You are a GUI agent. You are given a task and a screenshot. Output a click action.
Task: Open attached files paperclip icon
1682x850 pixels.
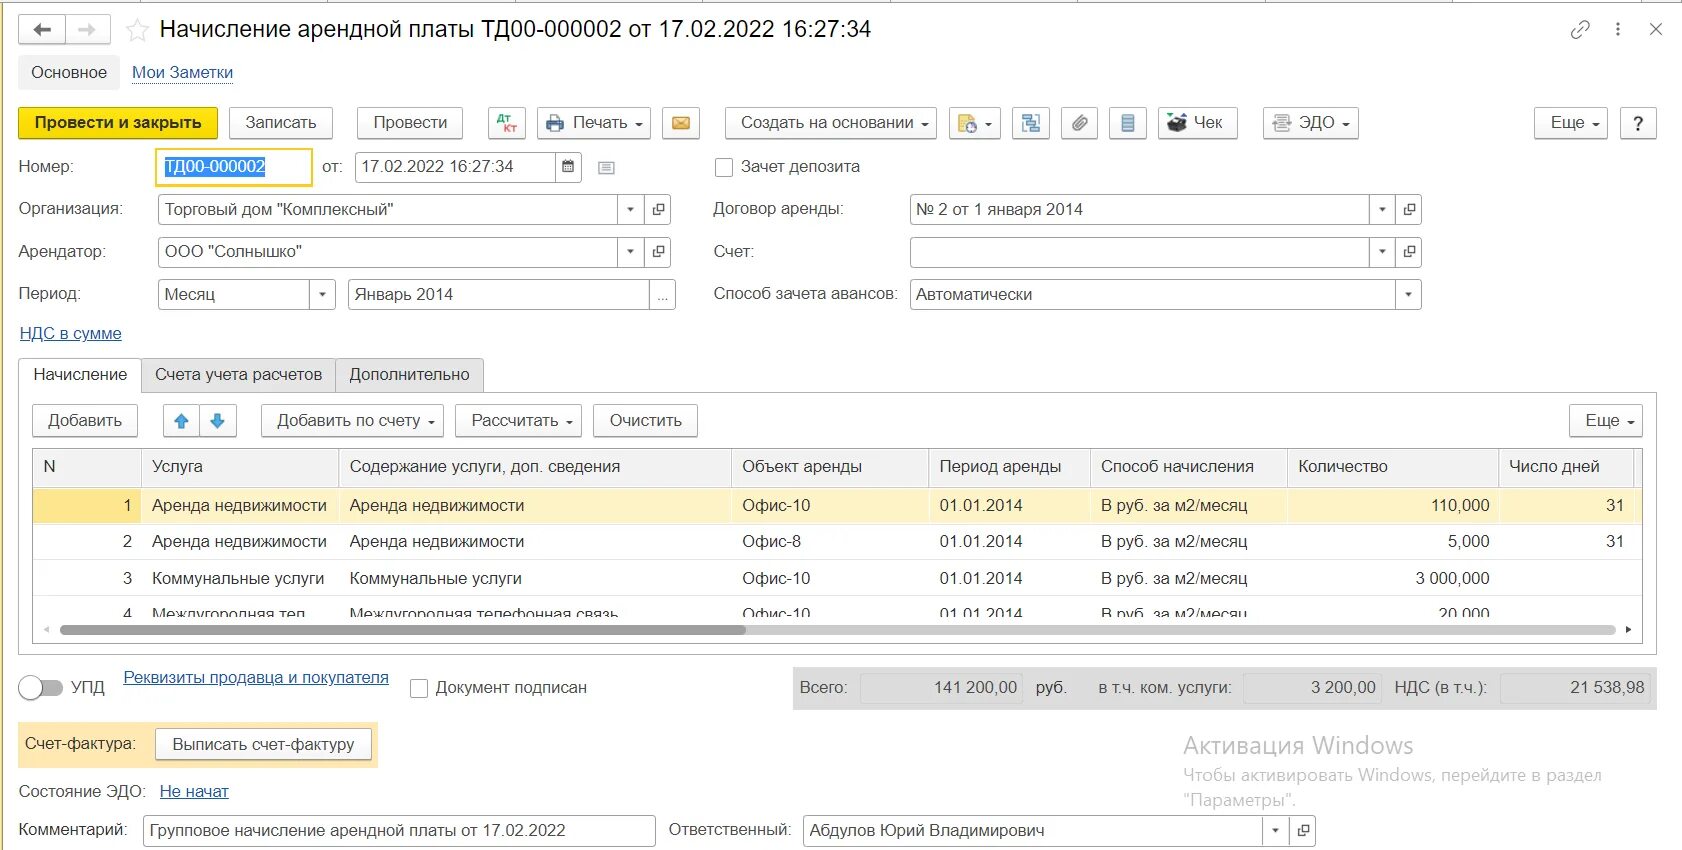tap(1079, 123)
